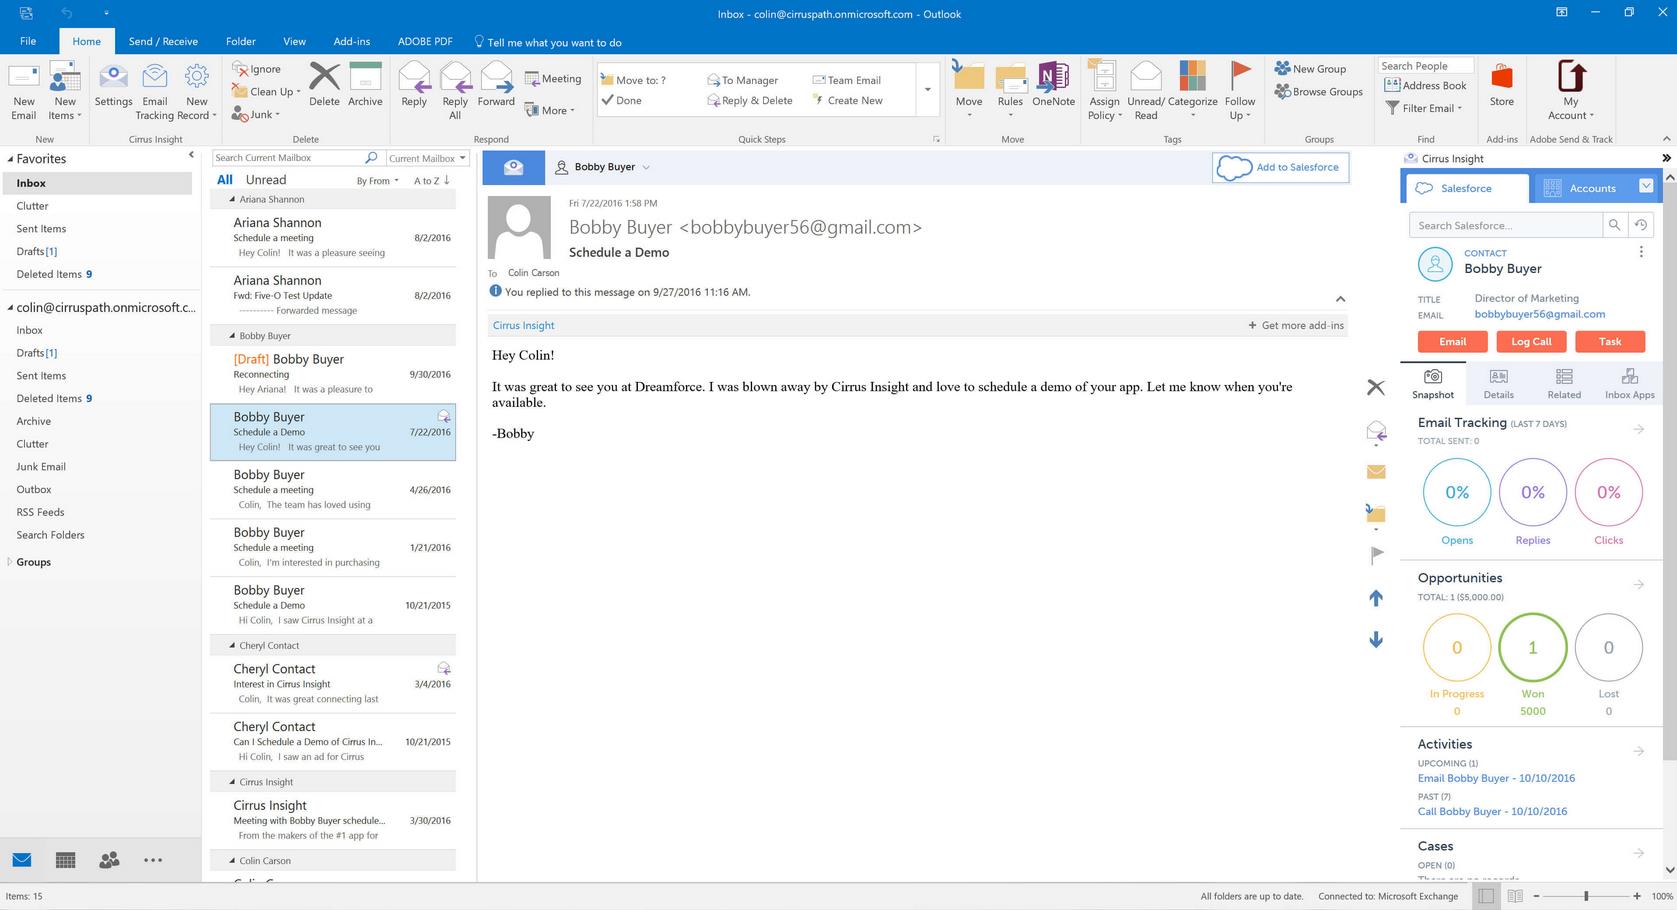Screen dimensions: 1677x910
Task: Collapse the message header arrow
Action: 1340,299
